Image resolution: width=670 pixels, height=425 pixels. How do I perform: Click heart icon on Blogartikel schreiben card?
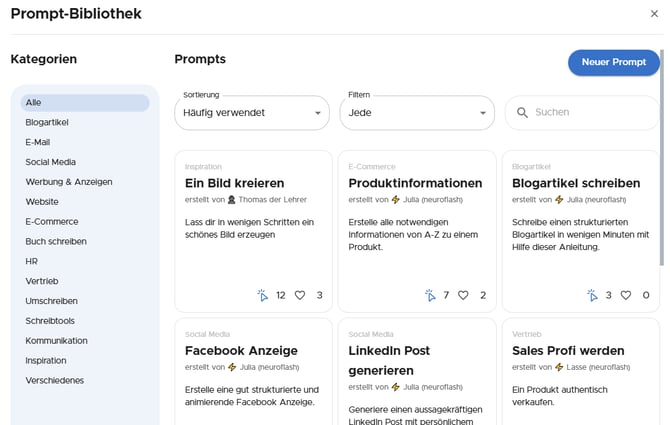coord(626,295)
